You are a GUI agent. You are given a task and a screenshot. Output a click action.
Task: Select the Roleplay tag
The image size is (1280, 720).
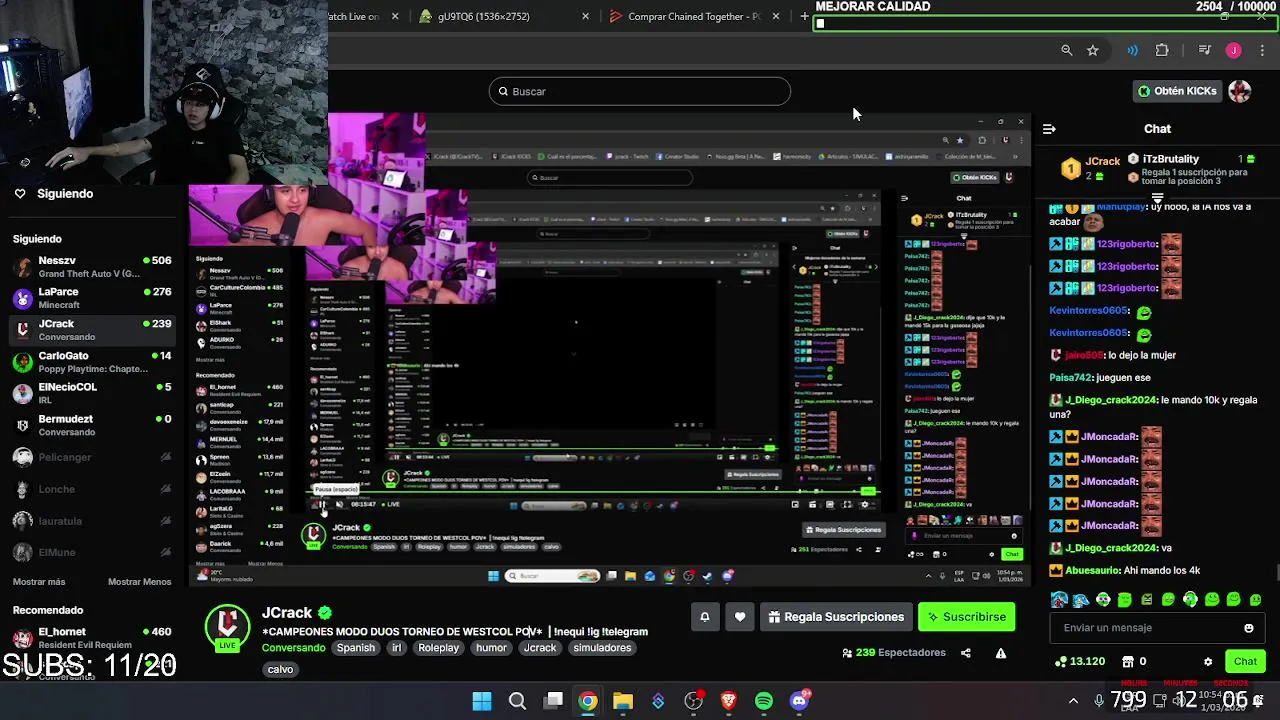click(x=438, y=648)
